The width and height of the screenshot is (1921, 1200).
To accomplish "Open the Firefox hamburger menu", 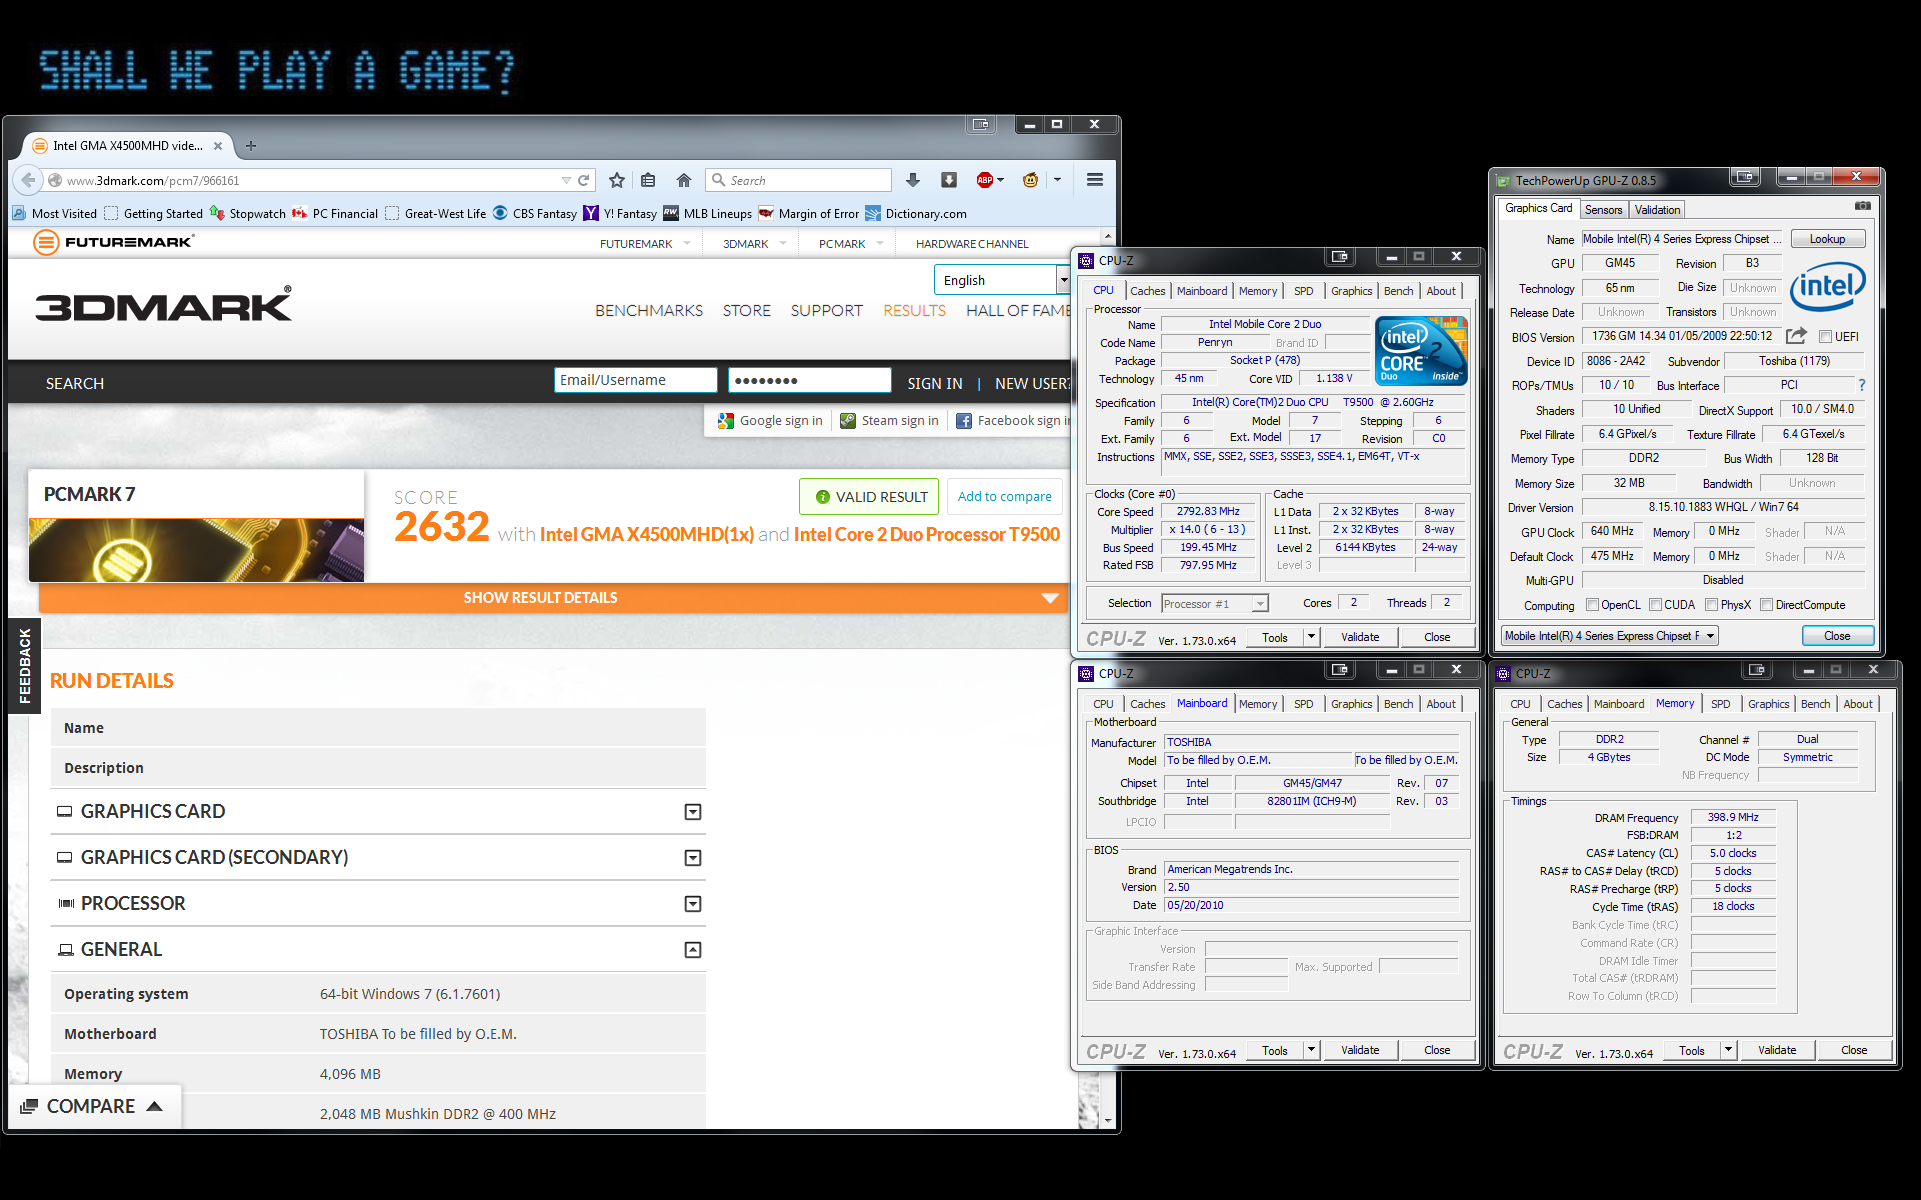I will click(x=1095, y=180).
